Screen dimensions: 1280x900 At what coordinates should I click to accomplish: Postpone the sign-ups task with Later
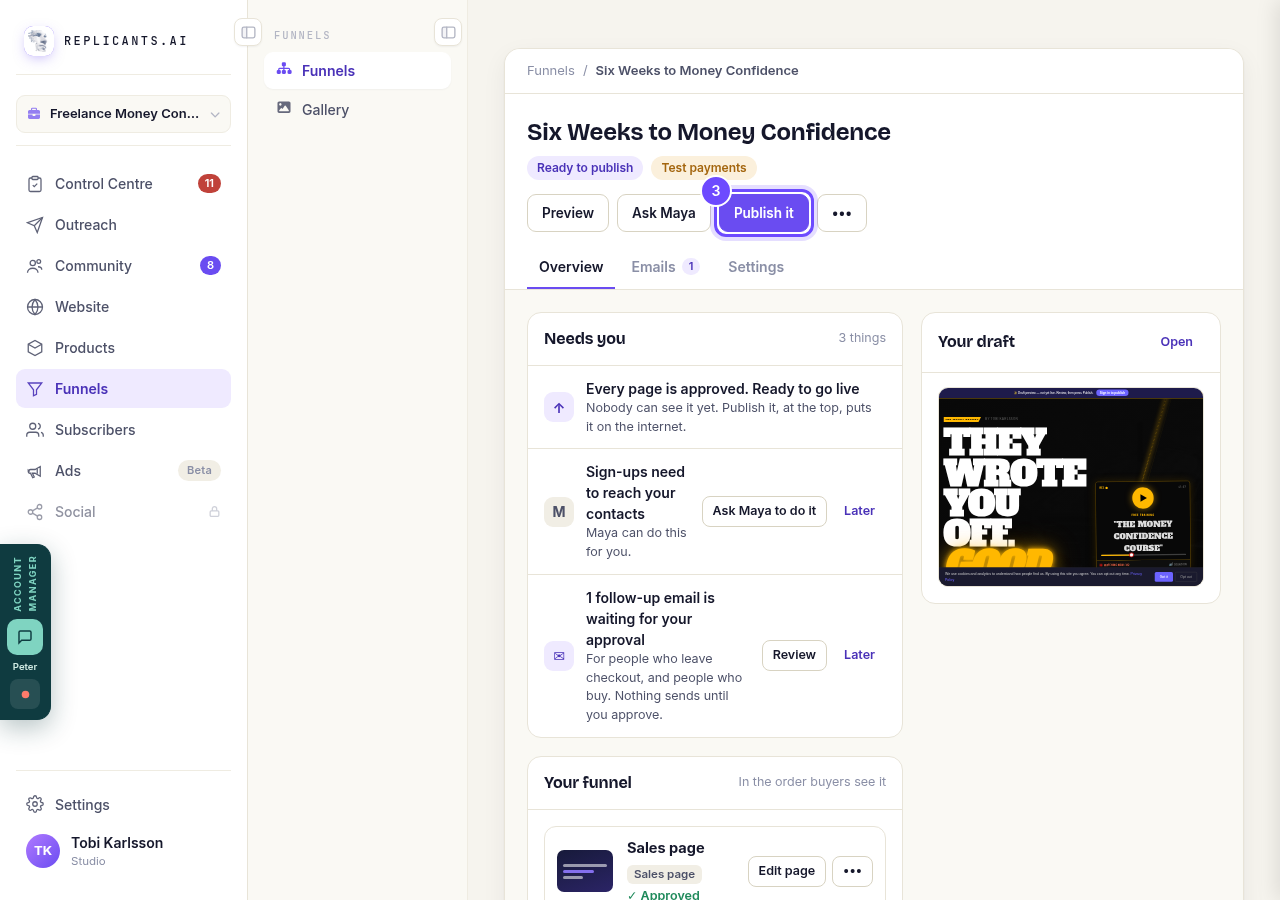[x=860, y=511]
